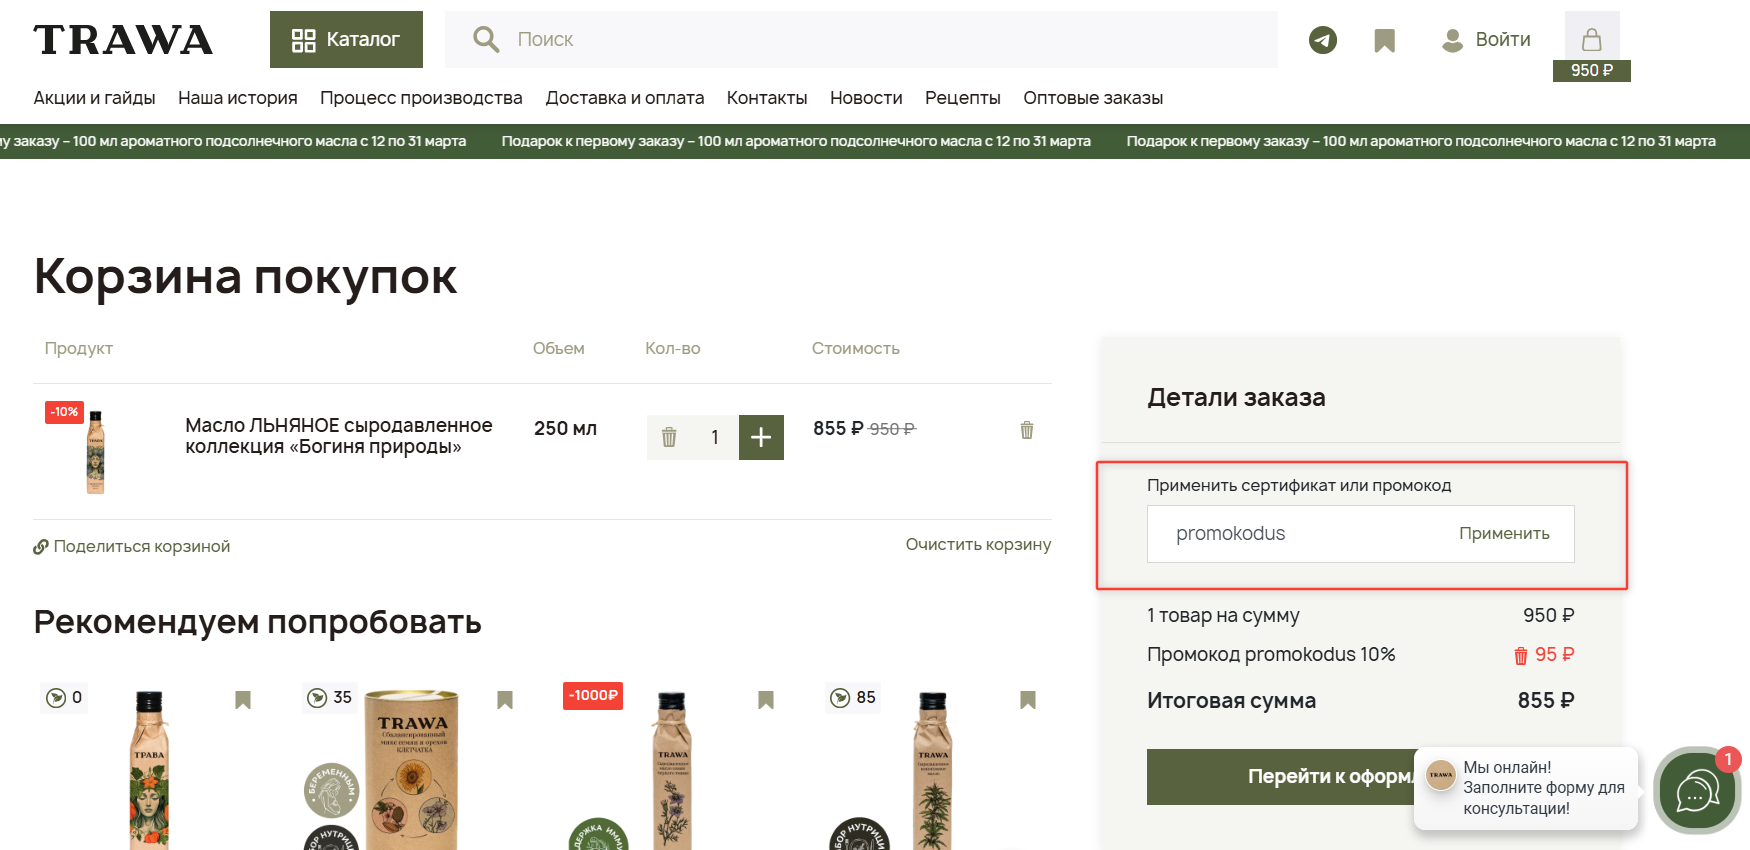Go to Акции и гайды

[x=94, y=98]
